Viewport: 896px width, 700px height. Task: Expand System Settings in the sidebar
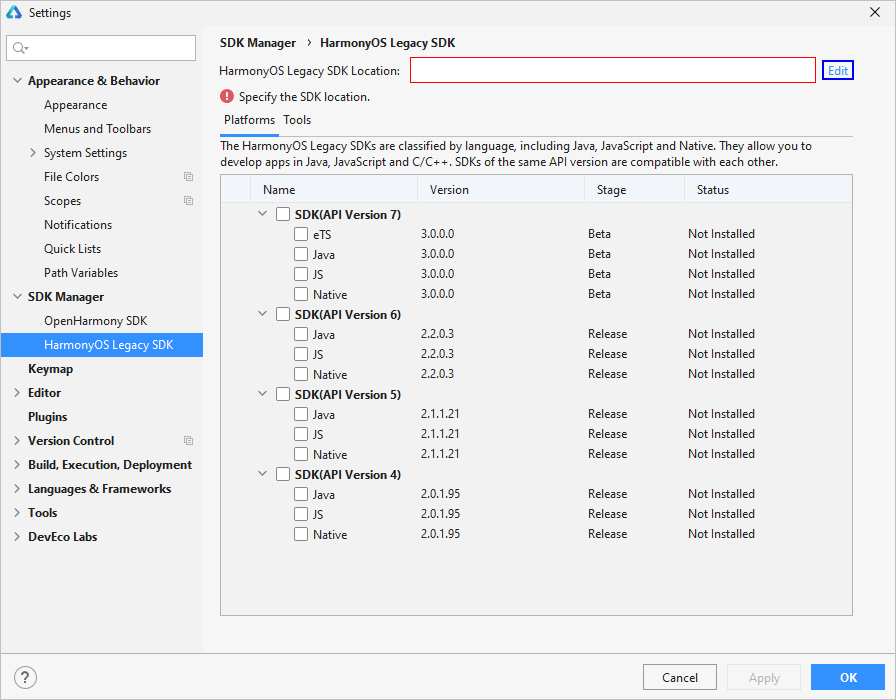33,153
